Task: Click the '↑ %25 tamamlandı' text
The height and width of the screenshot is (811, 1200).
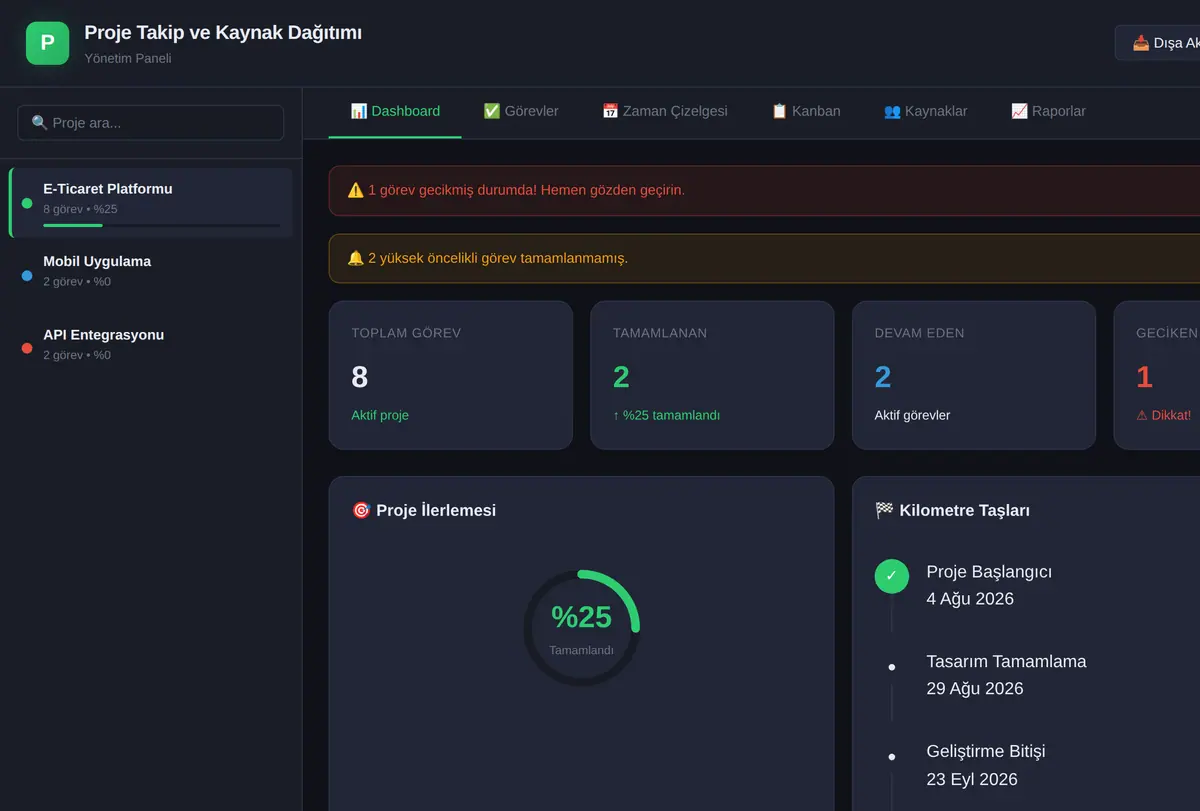Action: pos(667,415)
